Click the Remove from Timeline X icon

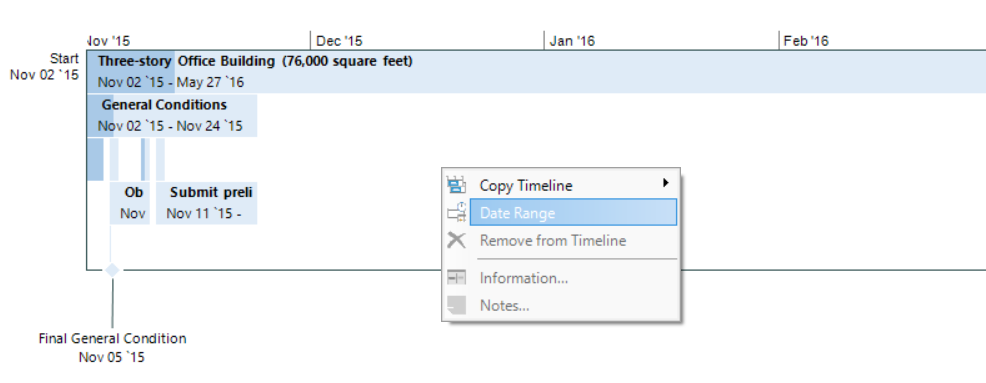click(x=456, y=240)
